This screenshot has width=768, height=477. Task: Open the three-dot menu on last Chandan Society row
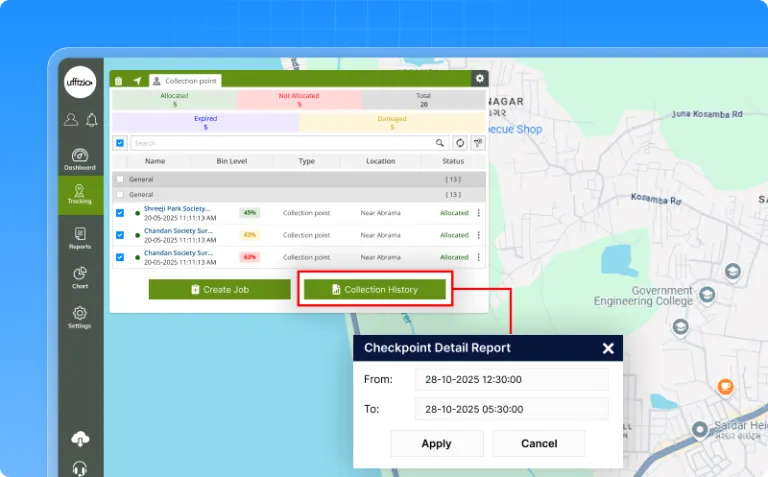[x=478, y=257]
